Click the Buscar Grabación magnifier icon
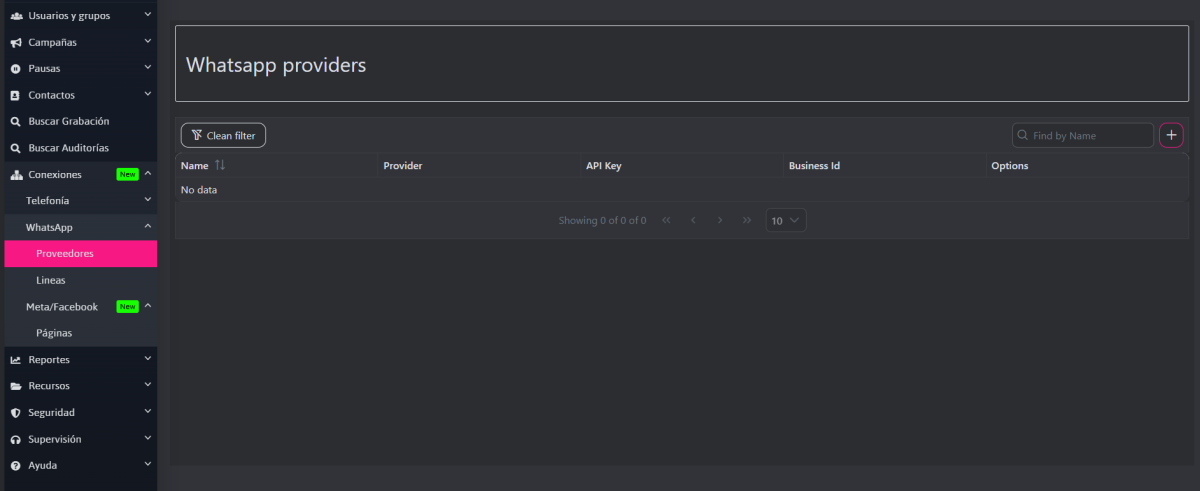 click(16, 121)
